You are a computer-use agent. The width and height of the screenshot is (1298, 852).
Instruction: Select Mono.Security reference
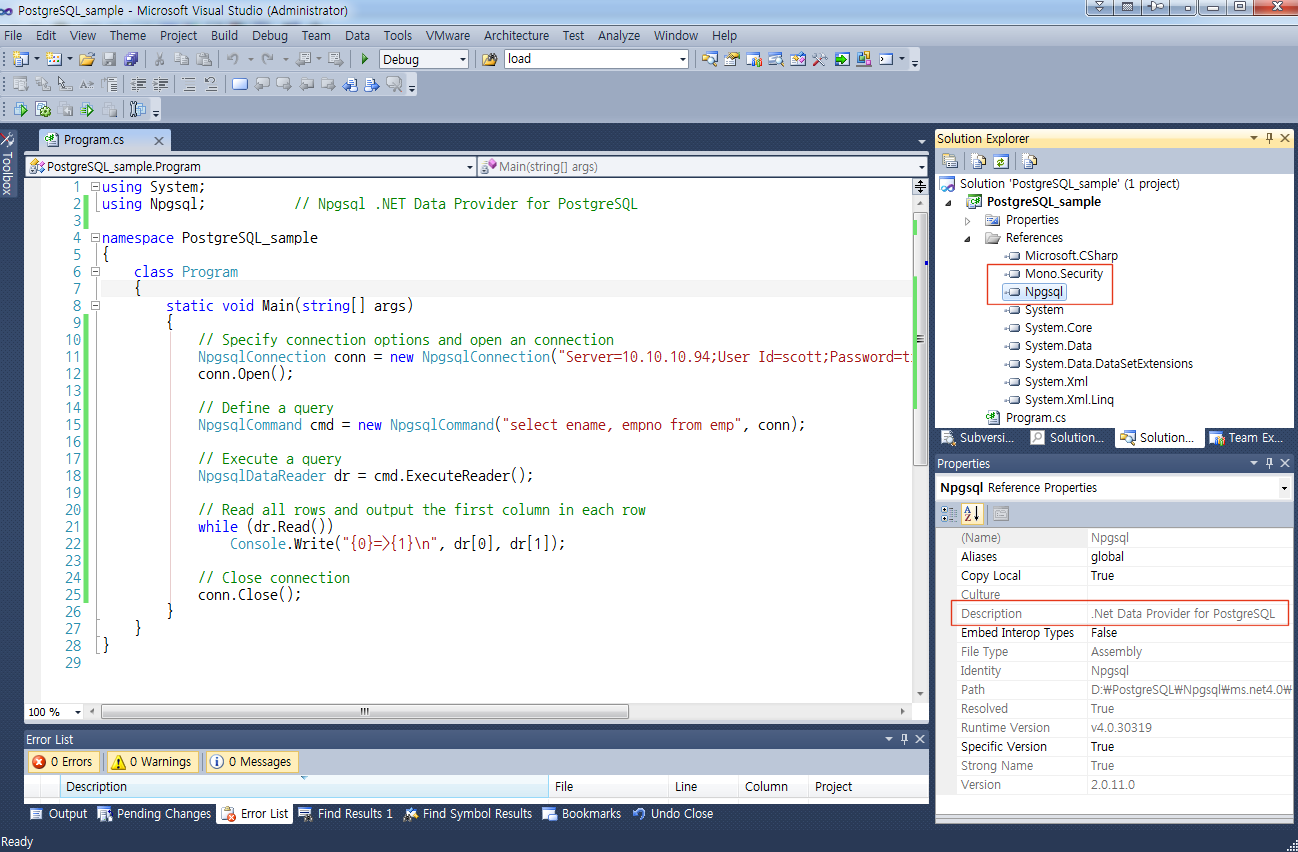(1064, 274)
